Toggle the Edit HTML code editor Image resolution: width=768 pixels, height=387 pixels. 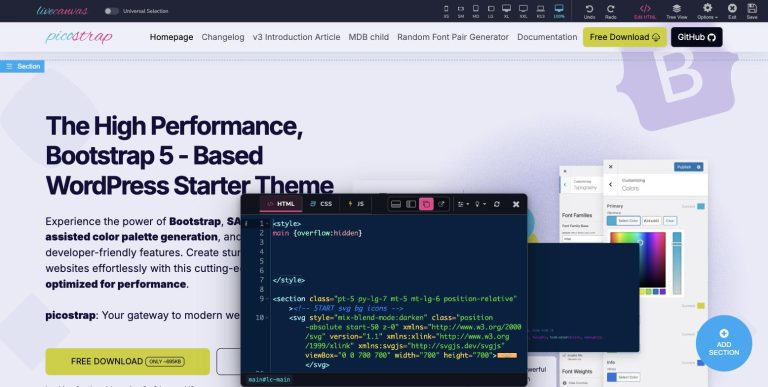[645, 11]
